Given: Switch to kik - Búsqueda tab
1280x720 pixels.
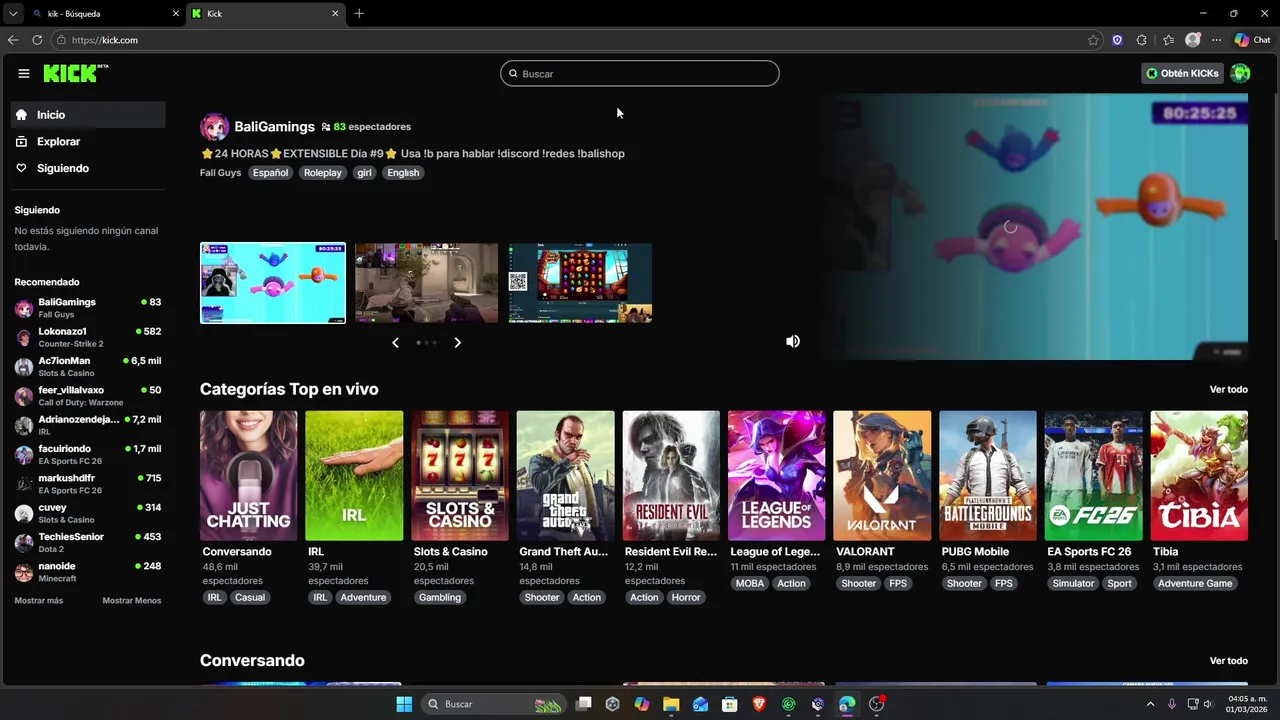Looking at the screenshot, I should point(104,14).
